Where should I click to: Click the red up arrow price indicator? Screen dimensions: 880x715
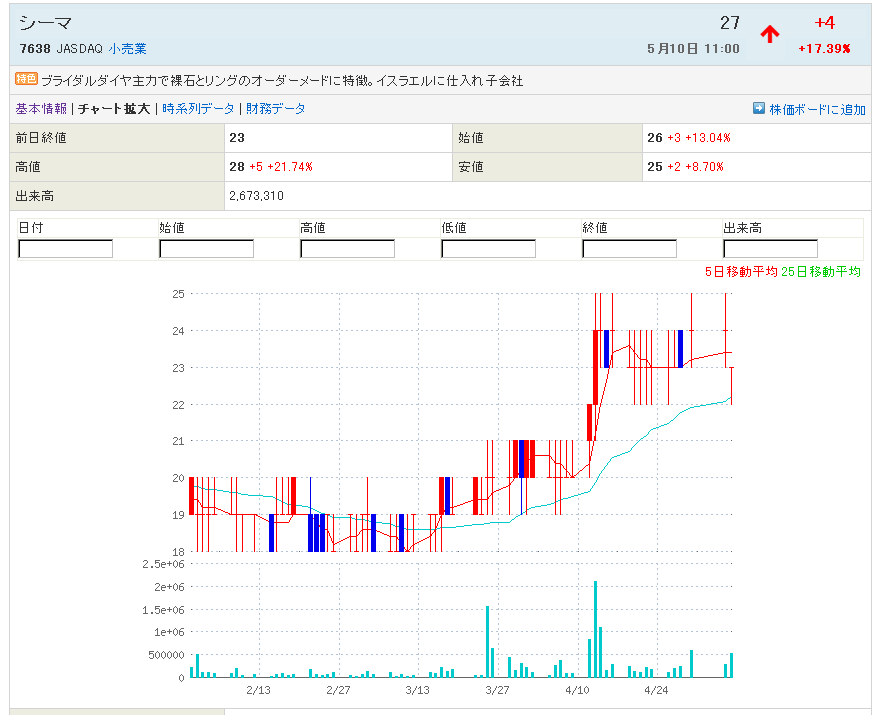(x=769, y=34)
